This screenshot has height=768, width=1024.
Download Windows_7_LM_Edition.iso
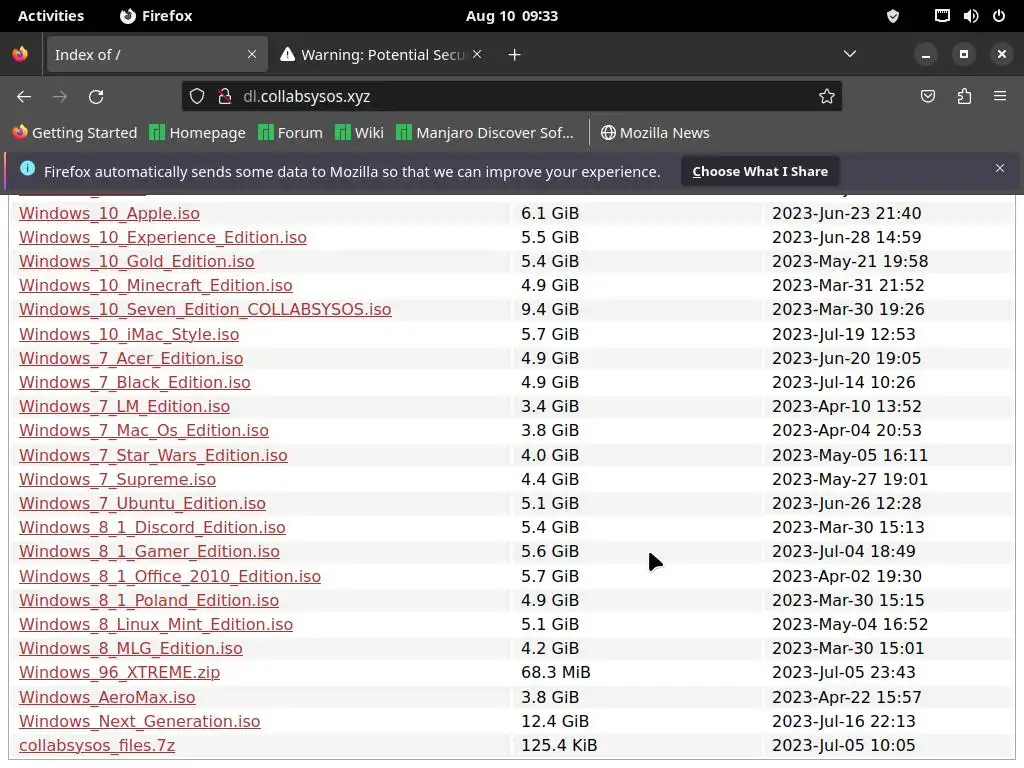pos(124,407)
